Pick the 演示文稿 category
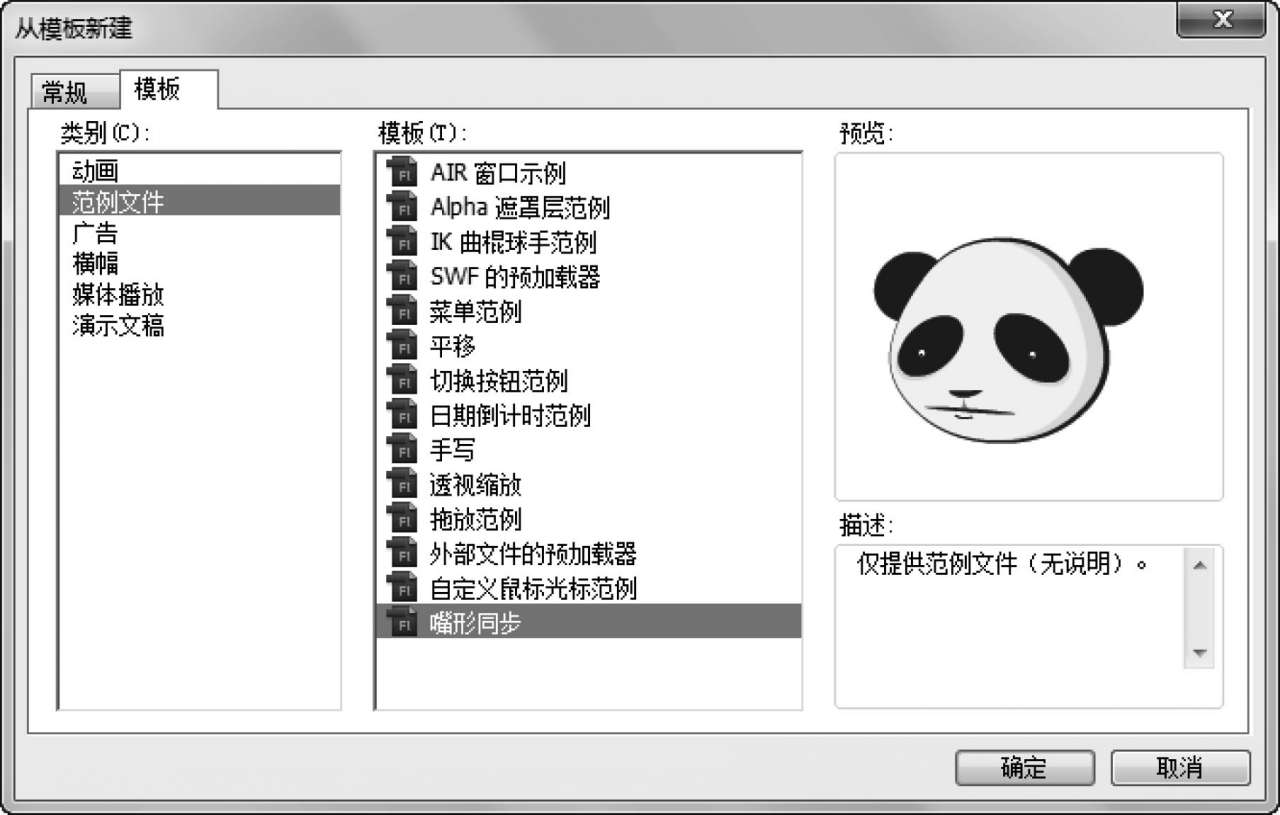The height and width of the screenshot is (815, 1280). pyautogui.click(x=118, y=326)
